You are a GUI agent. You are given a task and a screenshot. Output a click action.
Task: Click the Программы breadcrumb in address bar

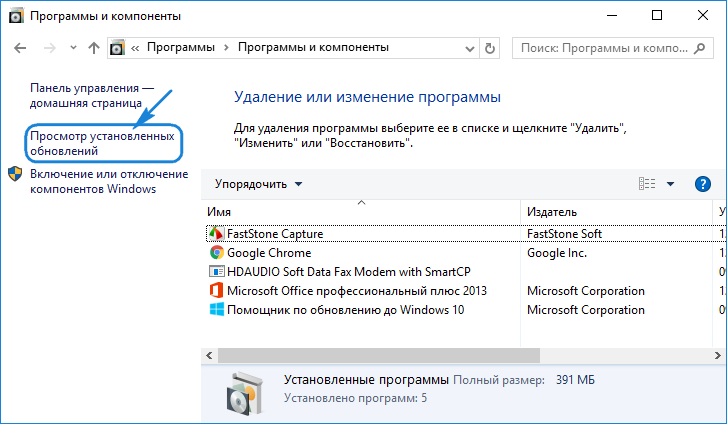coord(182,47)
